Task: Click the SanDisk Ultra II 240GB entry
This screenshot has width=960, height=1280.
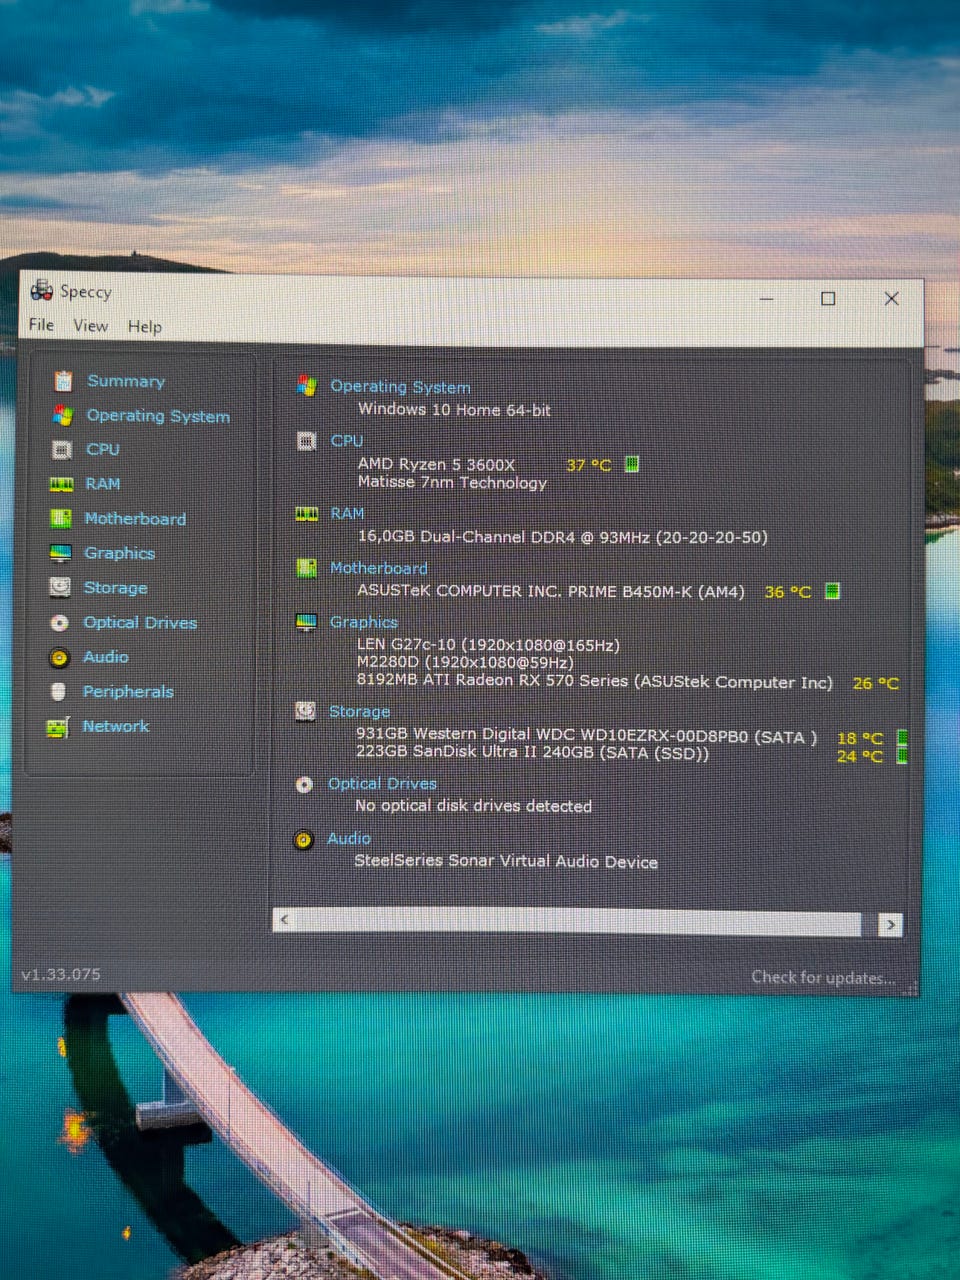Action: click(x=532, y=753)
